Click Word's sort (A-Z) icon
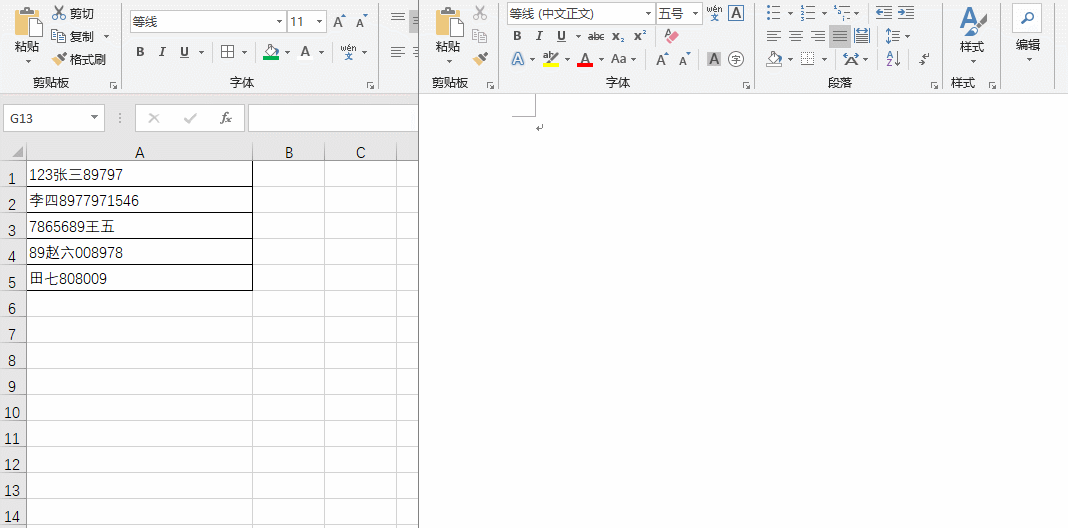Screen dimensions: 1068x528 tap(893, 59)
